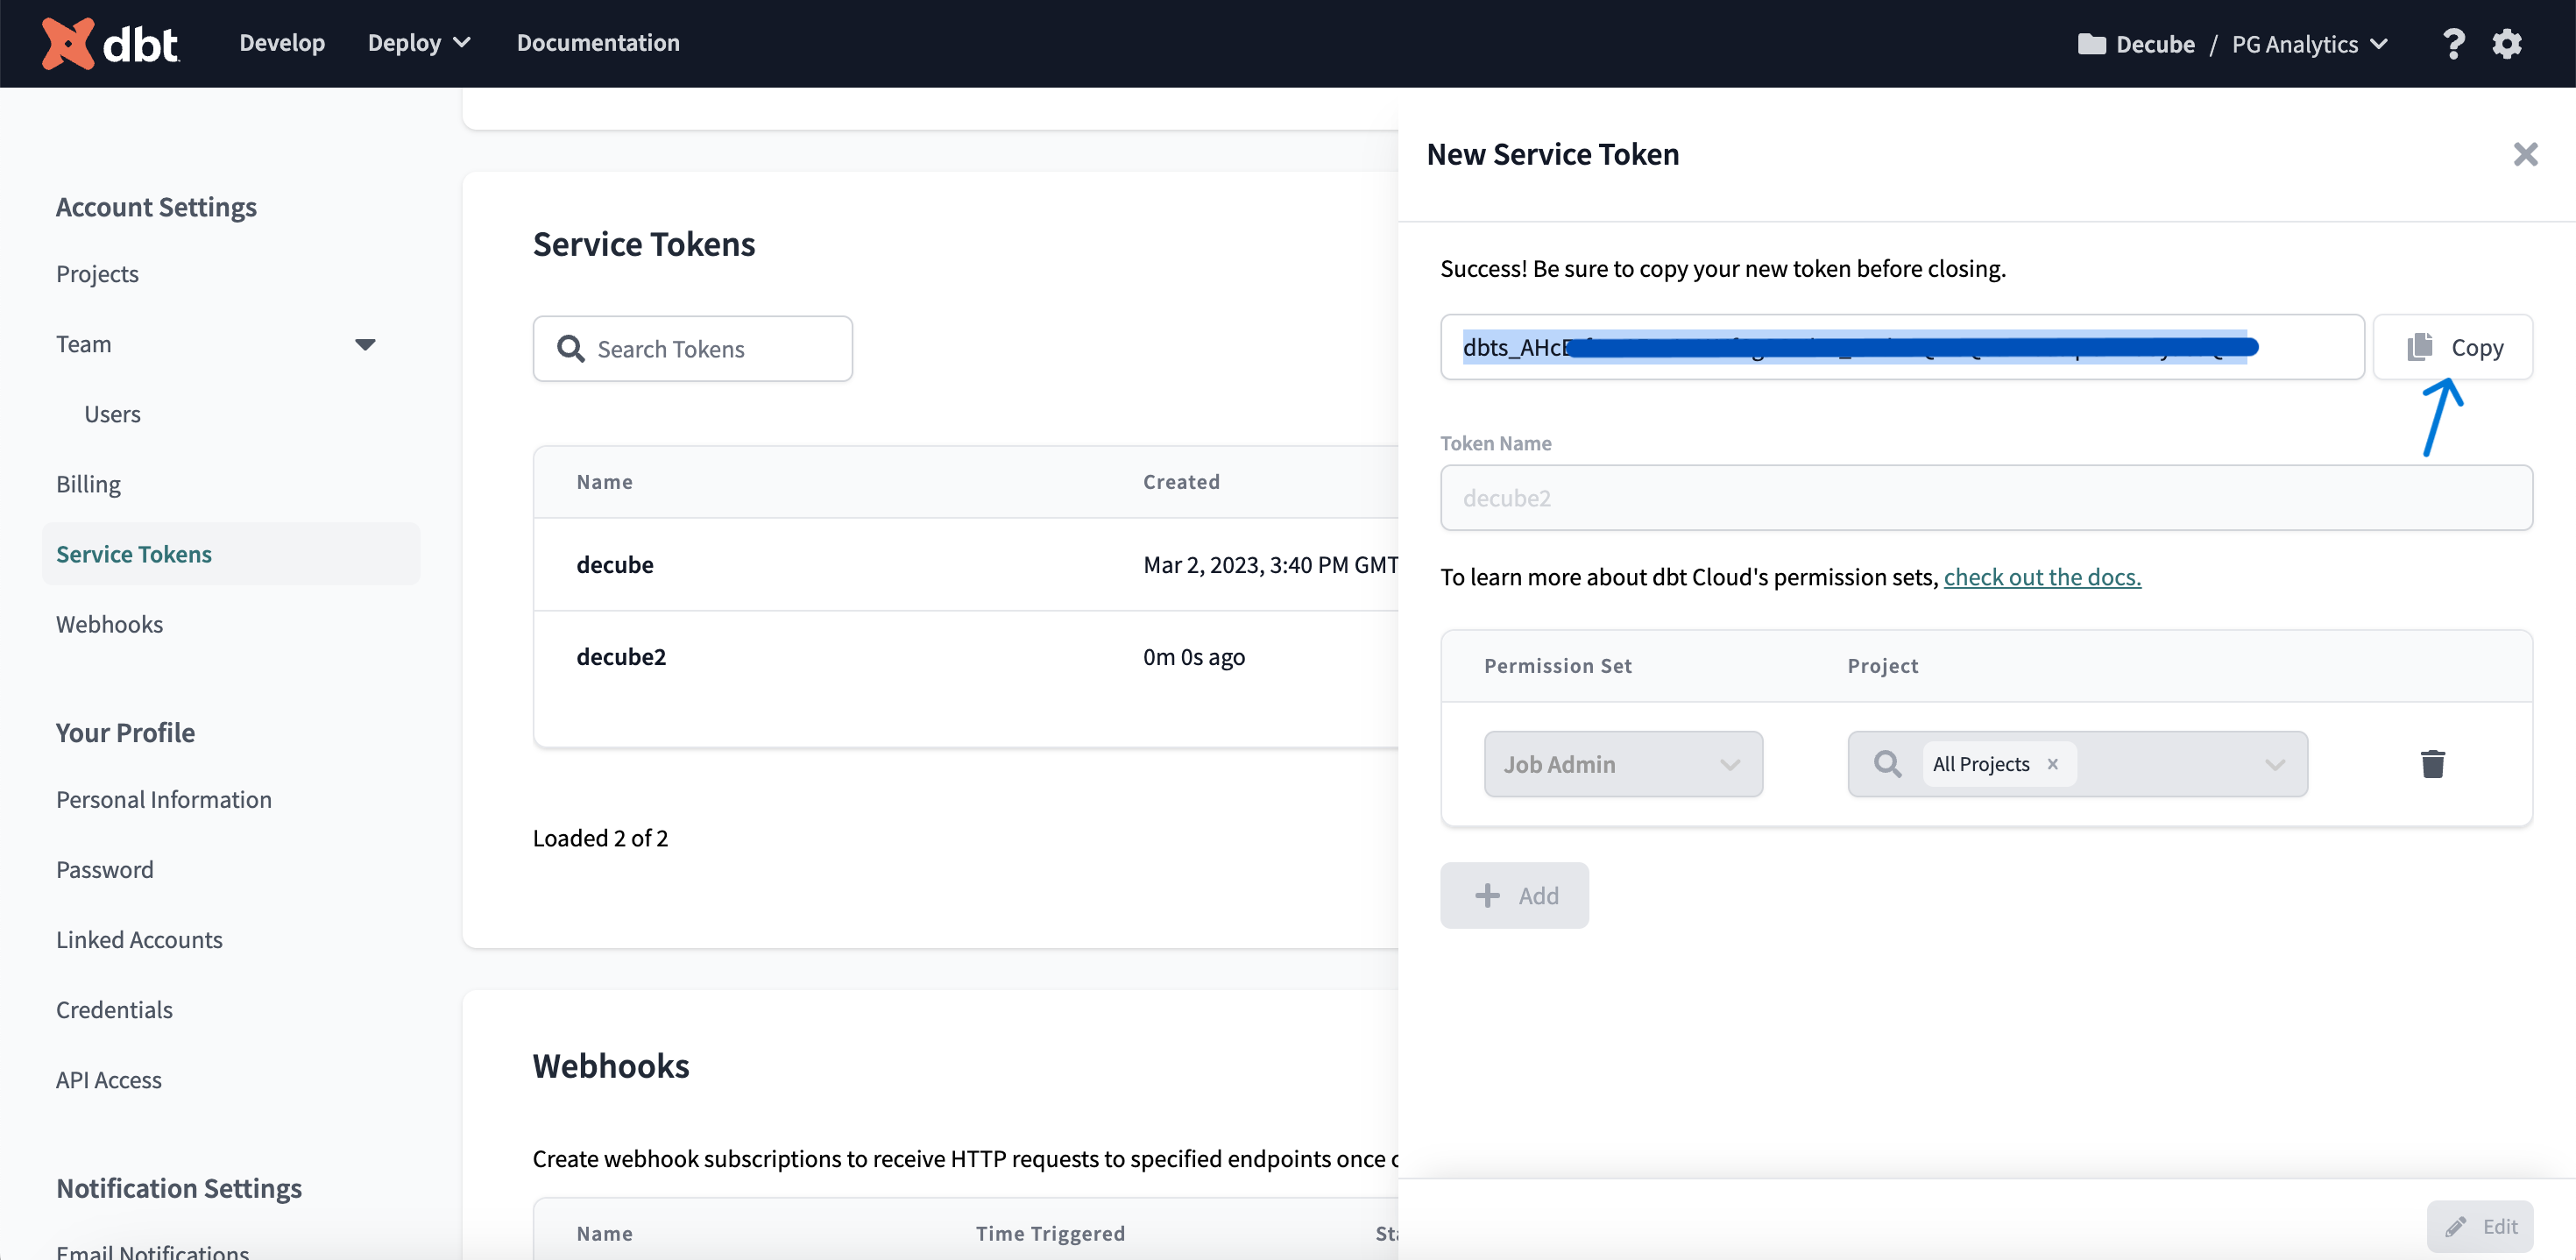Delete permission row with trash icon
Viewport: 2576px width, 1260px height.
(2432, 764)
